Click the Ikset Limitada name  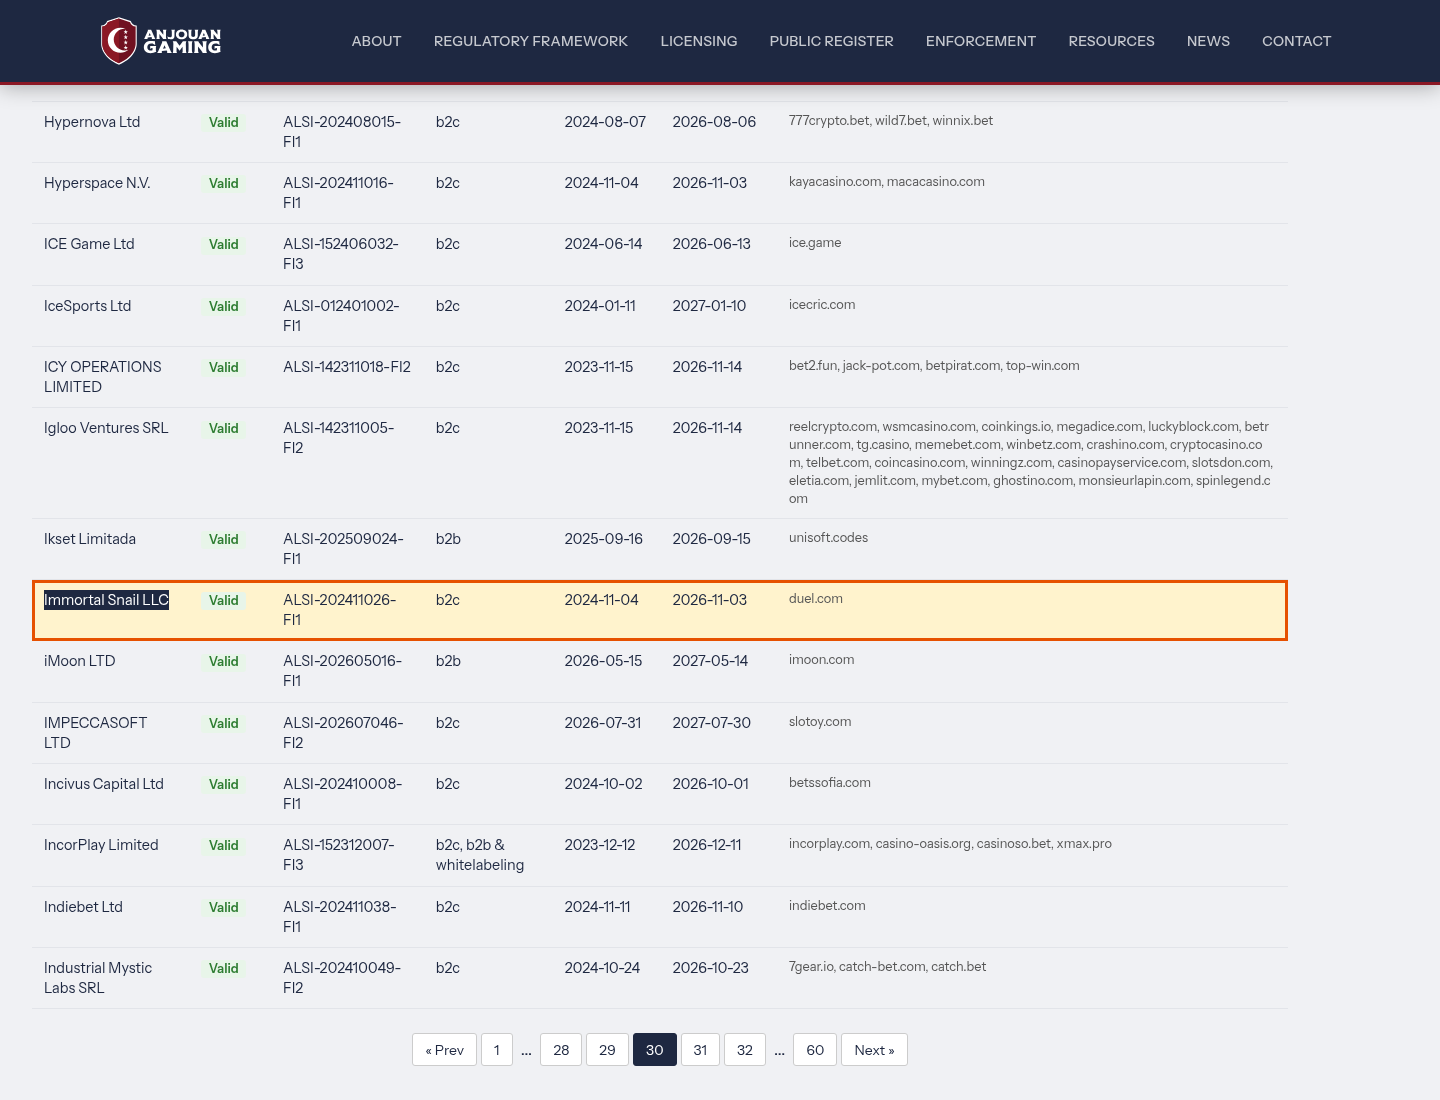coord(90,539)
